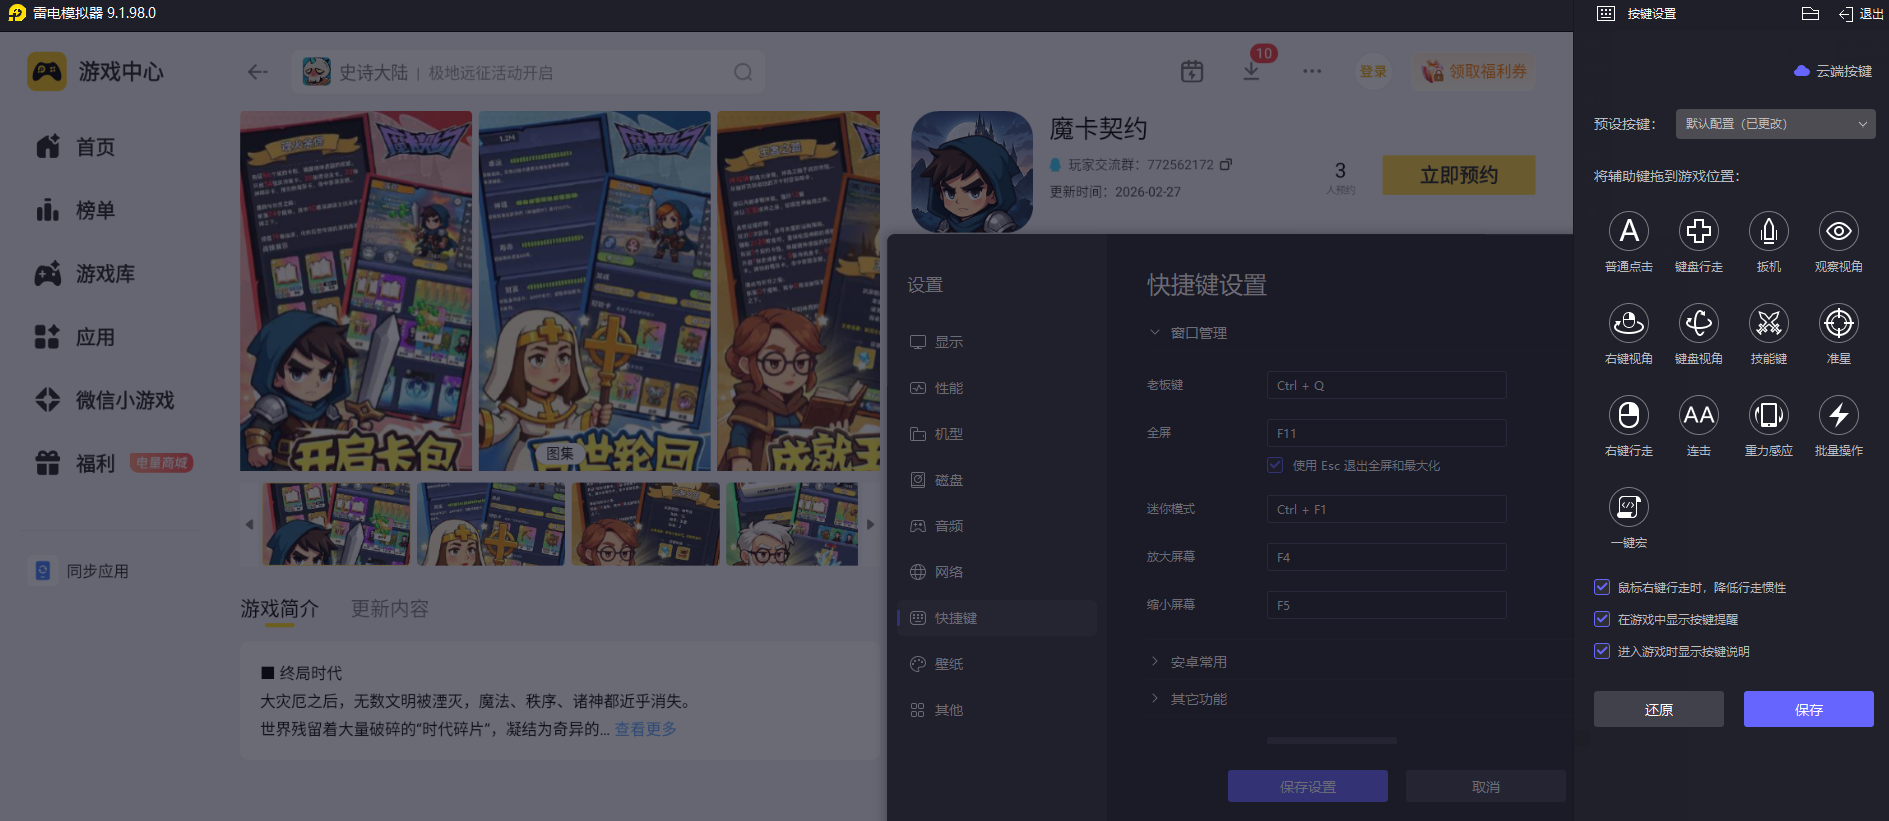Image resolution: width=1889 pixels, height=821 pixels.
Task: Click 保存设置 in the settings dialog
Action: click(1307, 786)
